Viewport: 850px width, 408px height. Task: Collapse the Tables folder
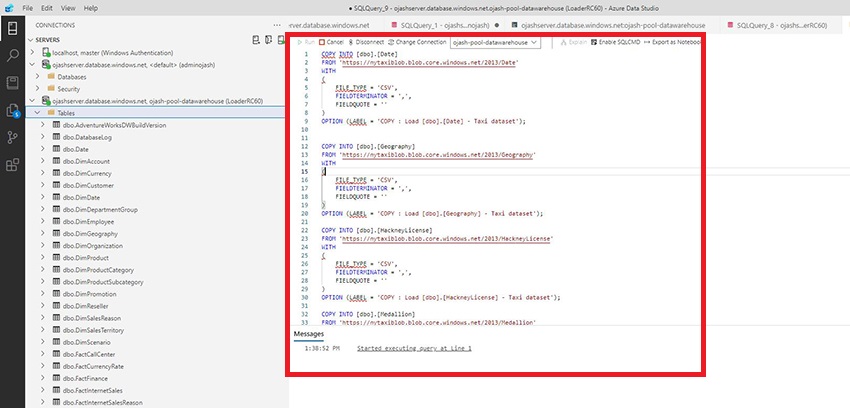click(37, 113)
